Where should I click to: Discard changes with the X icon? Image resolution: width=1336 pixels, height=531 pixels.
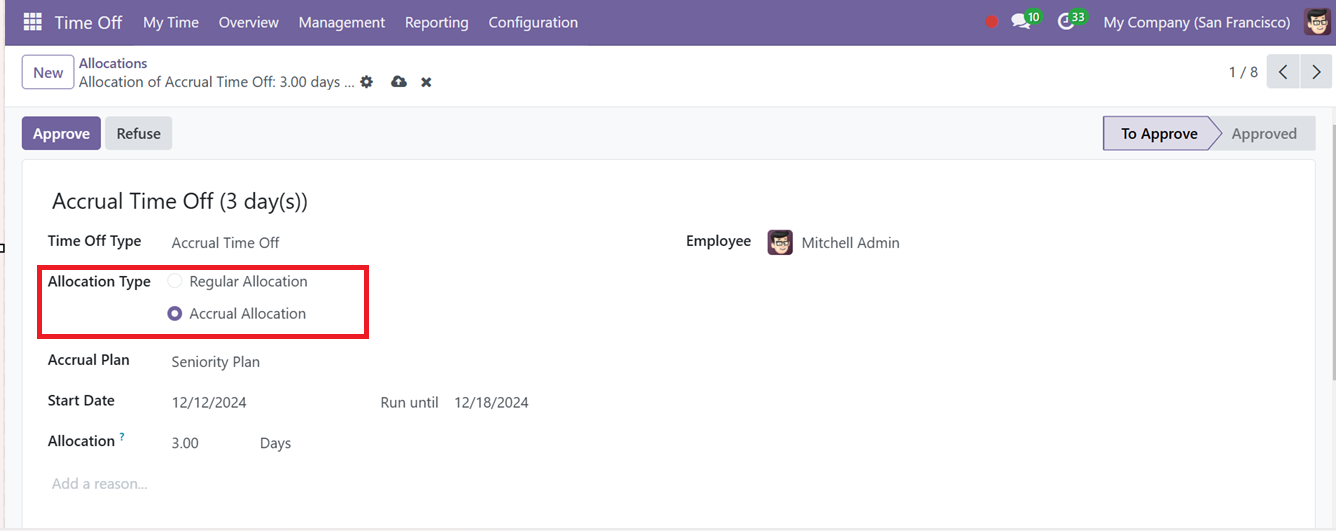click(426, 82)
